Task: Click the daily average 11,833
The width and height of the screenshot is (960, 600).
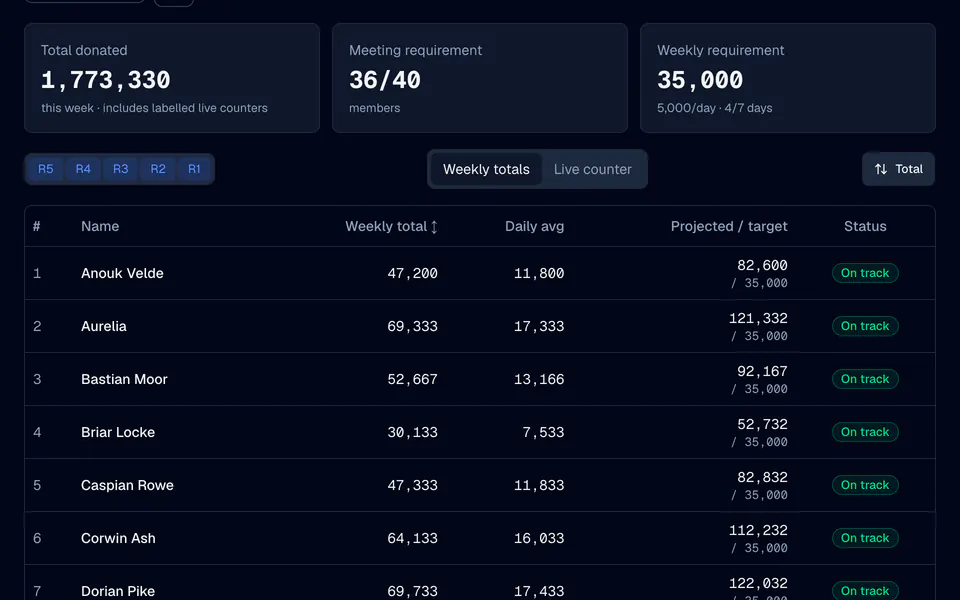Action: [x=539, y=485]
